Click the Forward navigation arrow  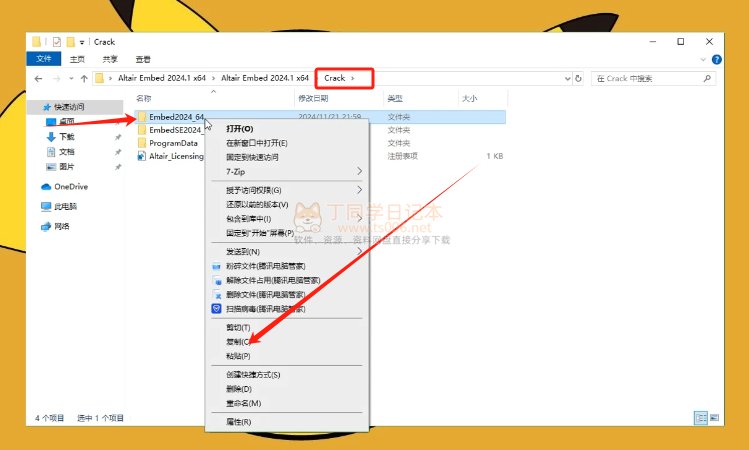[56, 78]
